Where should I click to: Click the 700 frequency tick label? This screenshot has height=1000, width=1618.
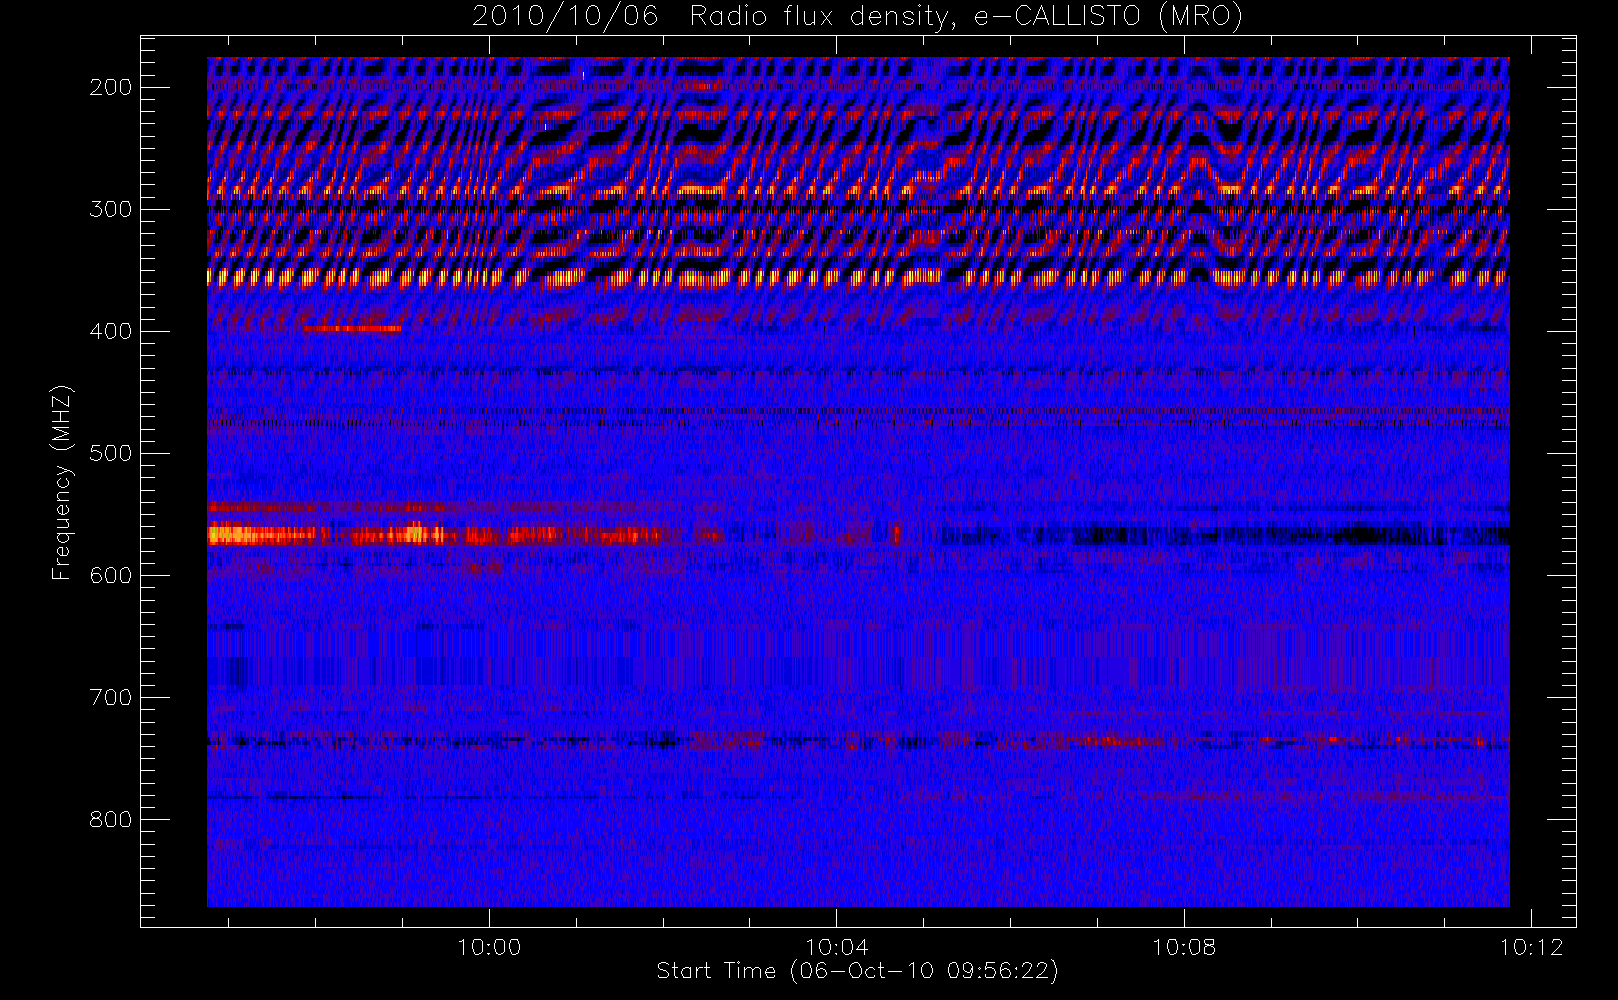tap(110, 697)
